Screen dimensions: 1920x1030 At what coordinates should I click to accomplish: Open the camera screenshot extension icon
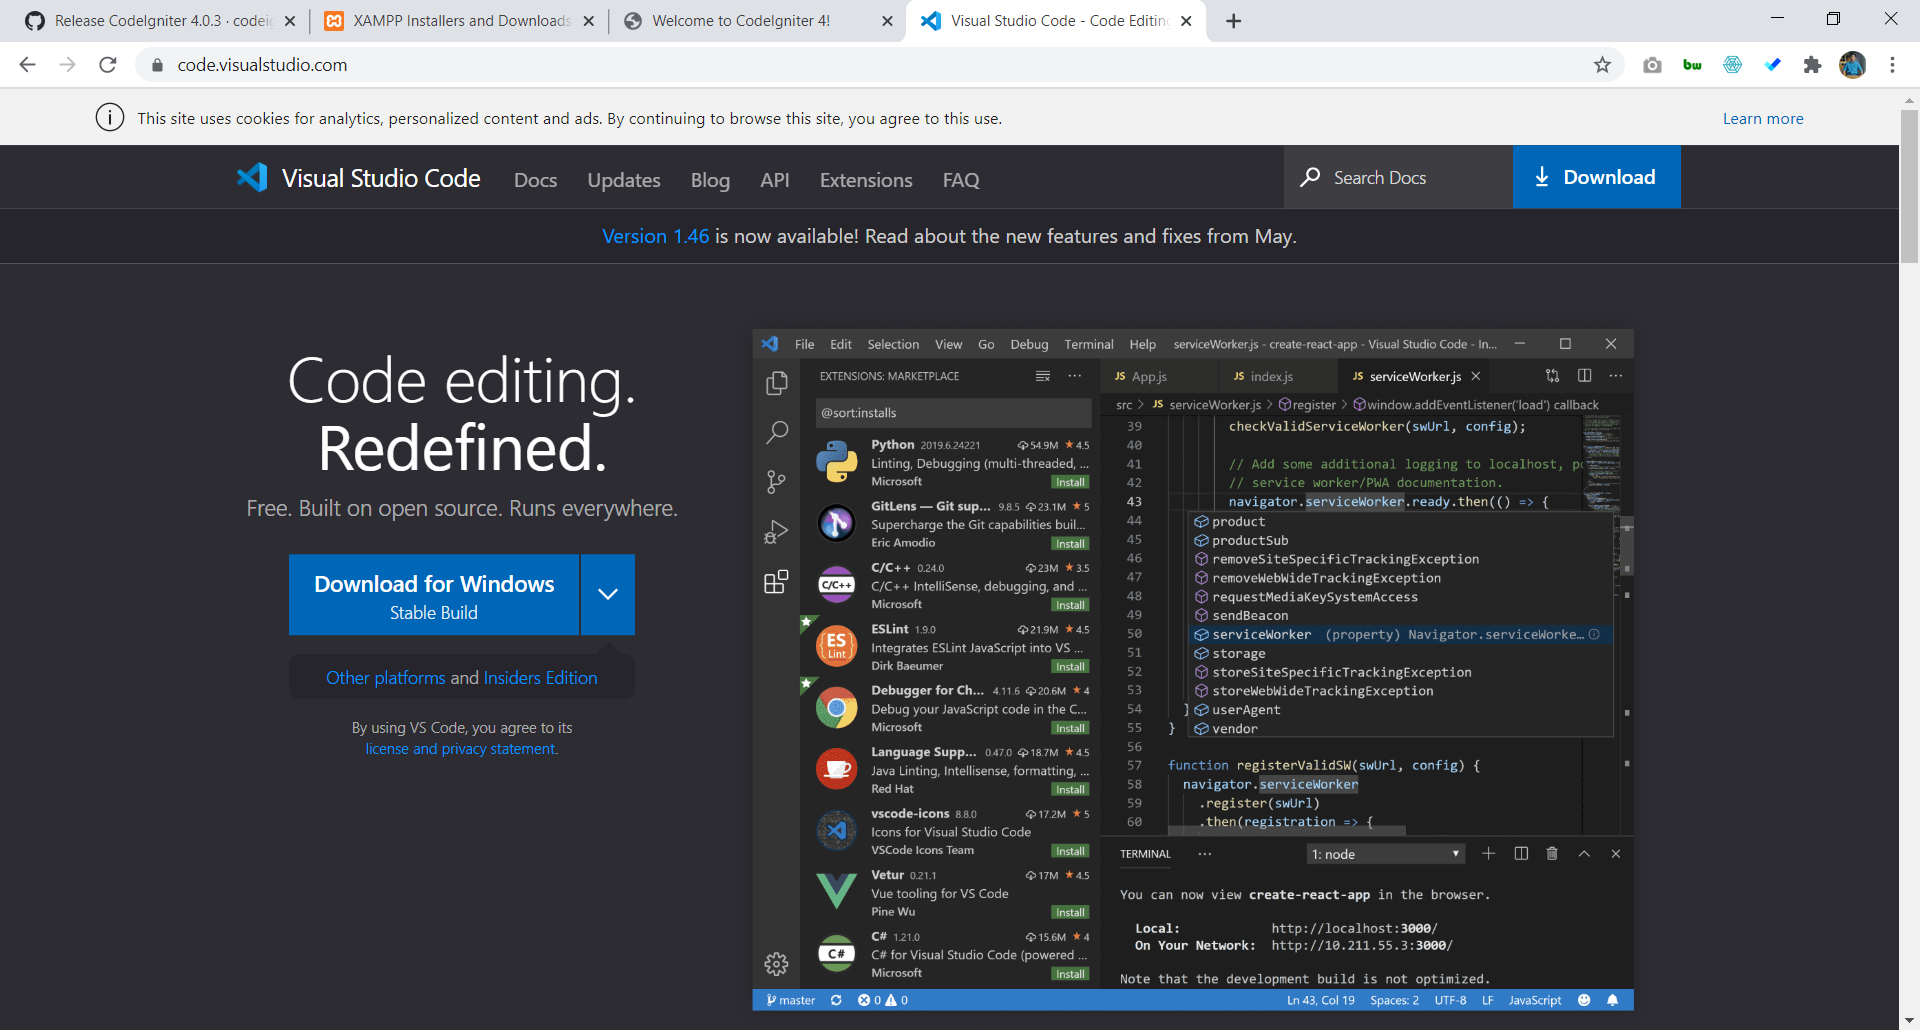point(1652,65)
